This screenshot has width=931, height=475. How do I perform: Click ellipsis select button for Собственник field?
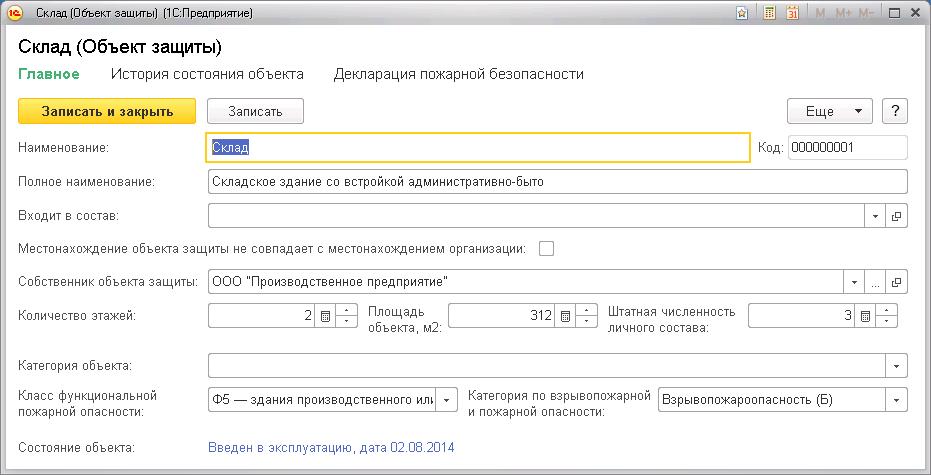(875, 282)
